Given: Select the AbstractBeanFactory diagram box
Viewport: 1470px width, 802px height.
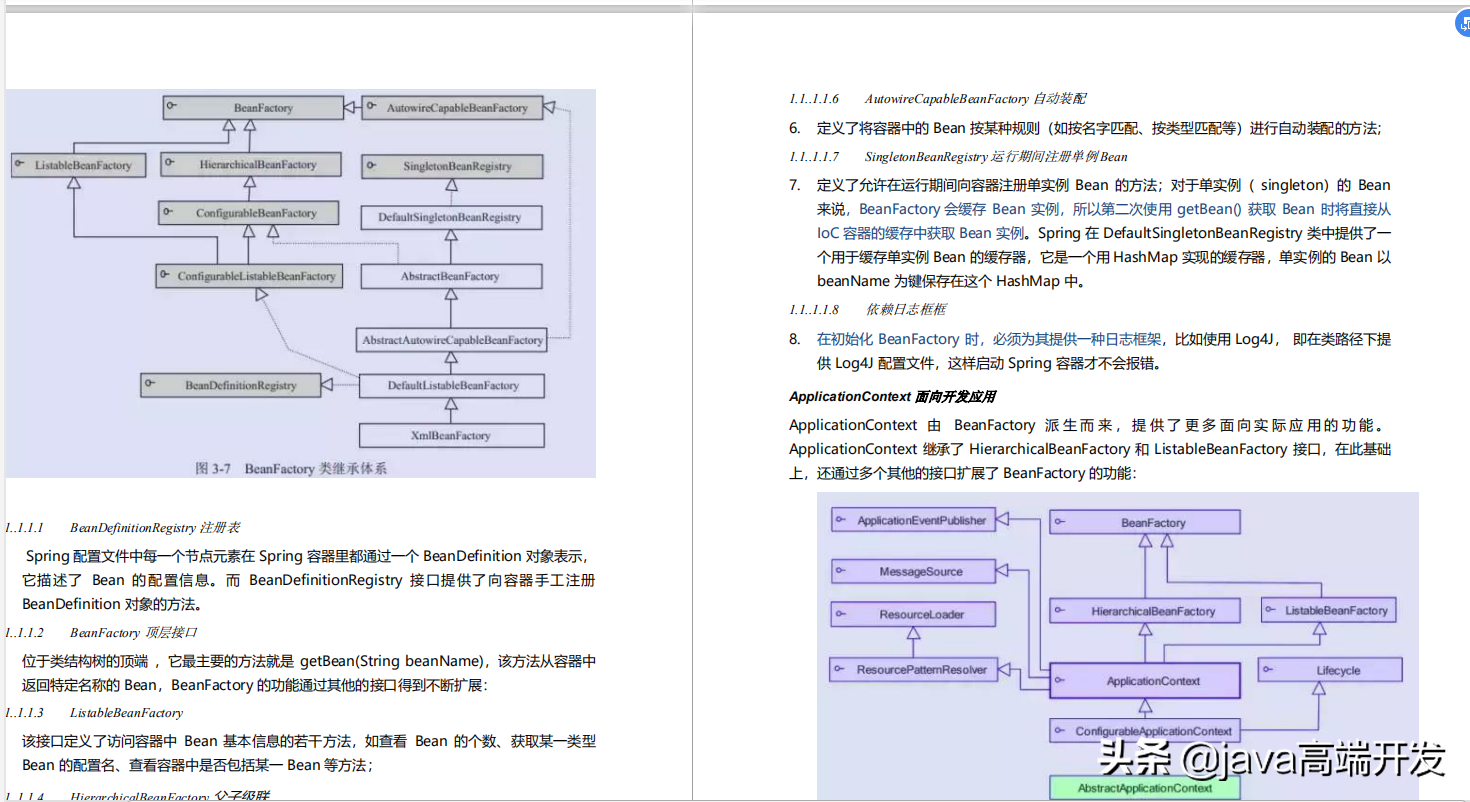Looking at the screenshot, I should [451, 276].
